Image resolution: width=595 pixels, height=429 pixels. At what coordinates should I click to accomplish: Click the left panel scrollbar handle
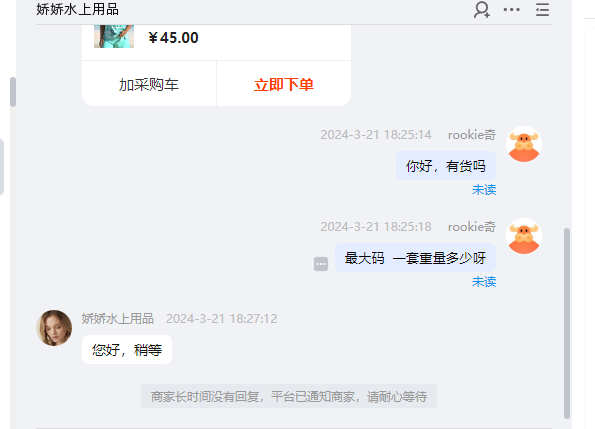pos(13,92)
